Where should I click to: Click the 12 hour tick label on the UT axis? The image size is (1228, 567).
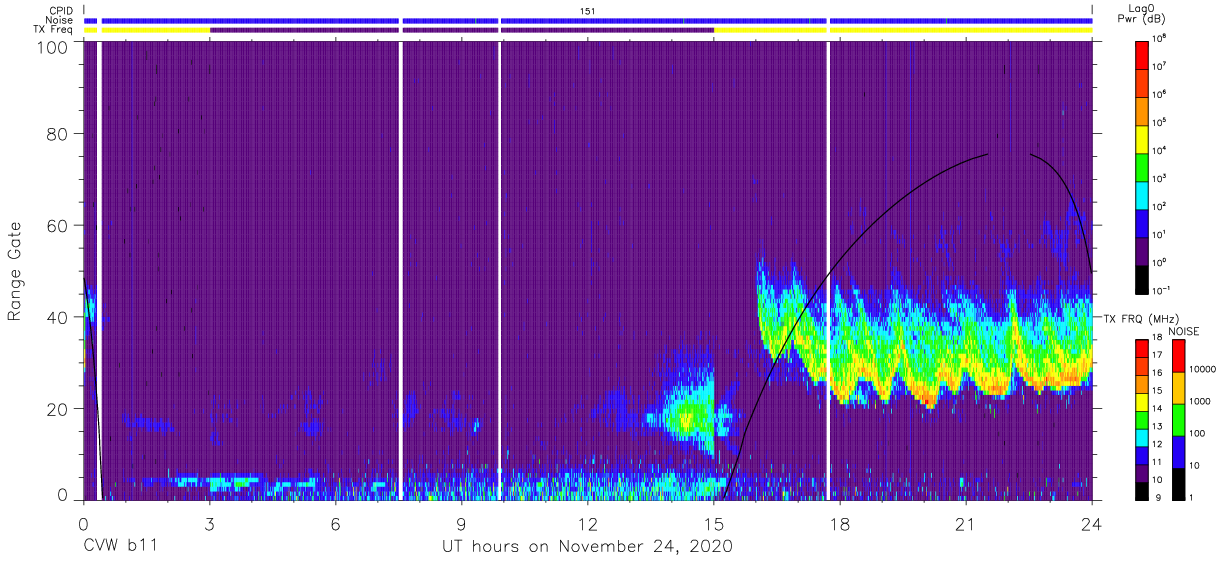point(587,522)
